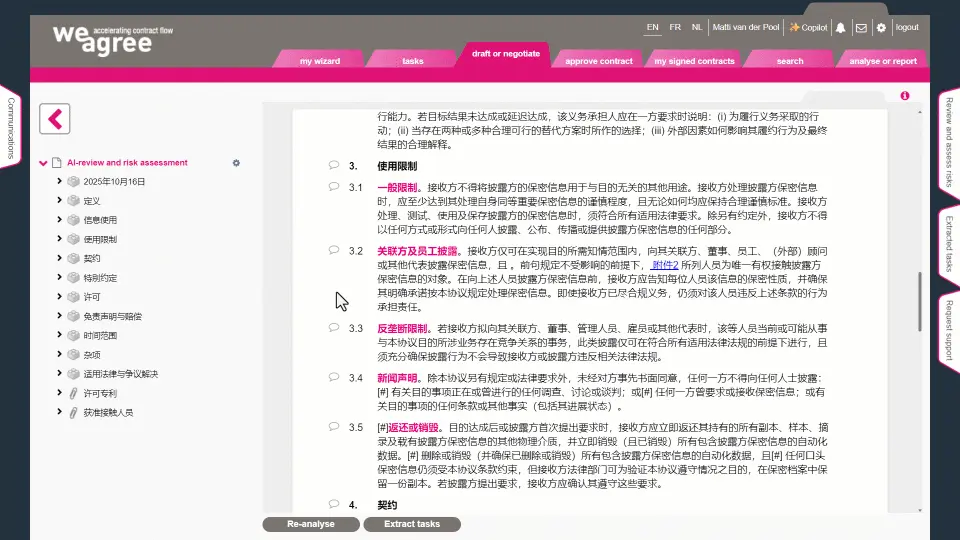Switch language to NL

click(697, 27)
